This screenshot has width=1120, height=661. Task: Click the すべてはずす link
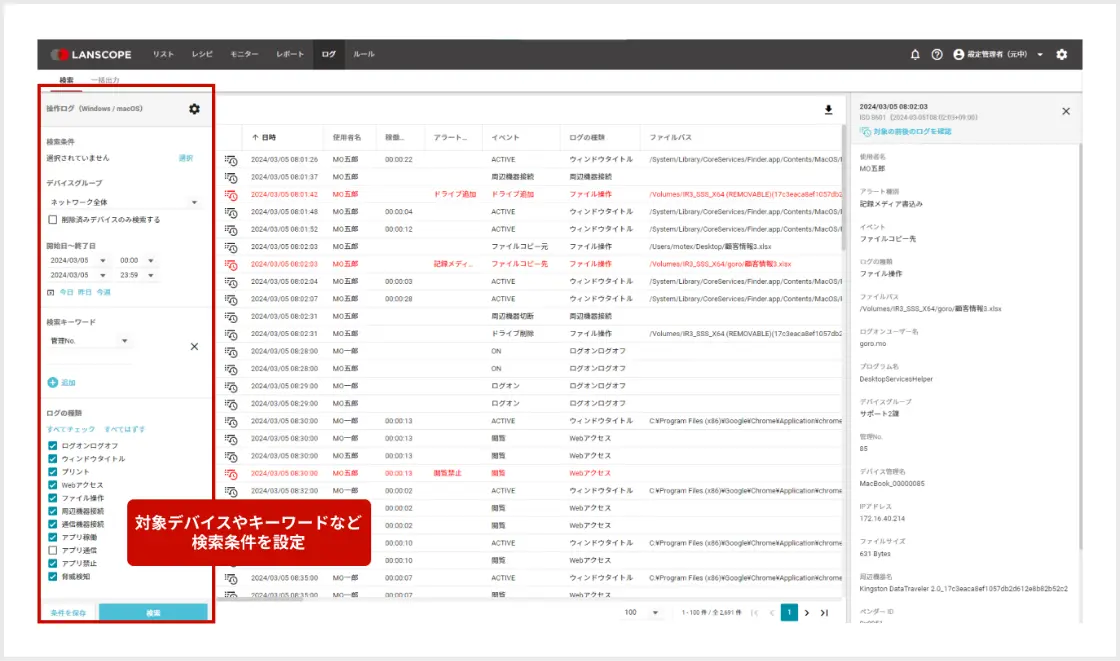(124, 429)
